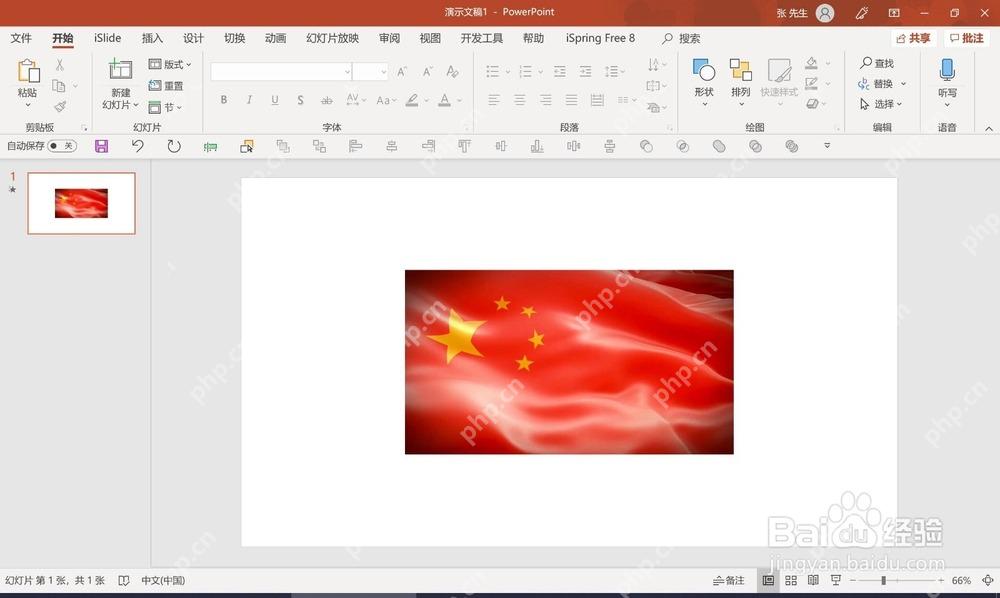Toggle the Notes (备注) pane

click(728, 580)
